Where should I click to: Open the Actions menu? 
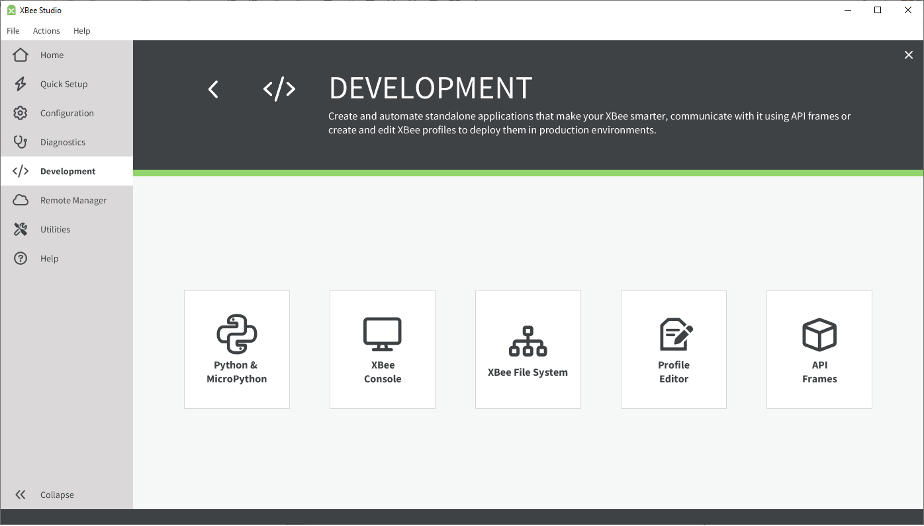tap(46, 31)
